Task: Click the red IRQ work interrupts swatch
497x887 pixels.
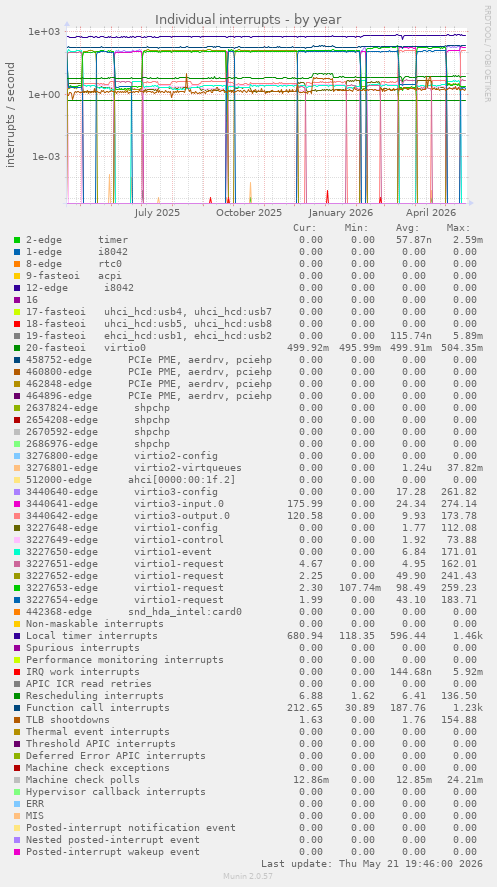Action: click(x=17, y=672)
